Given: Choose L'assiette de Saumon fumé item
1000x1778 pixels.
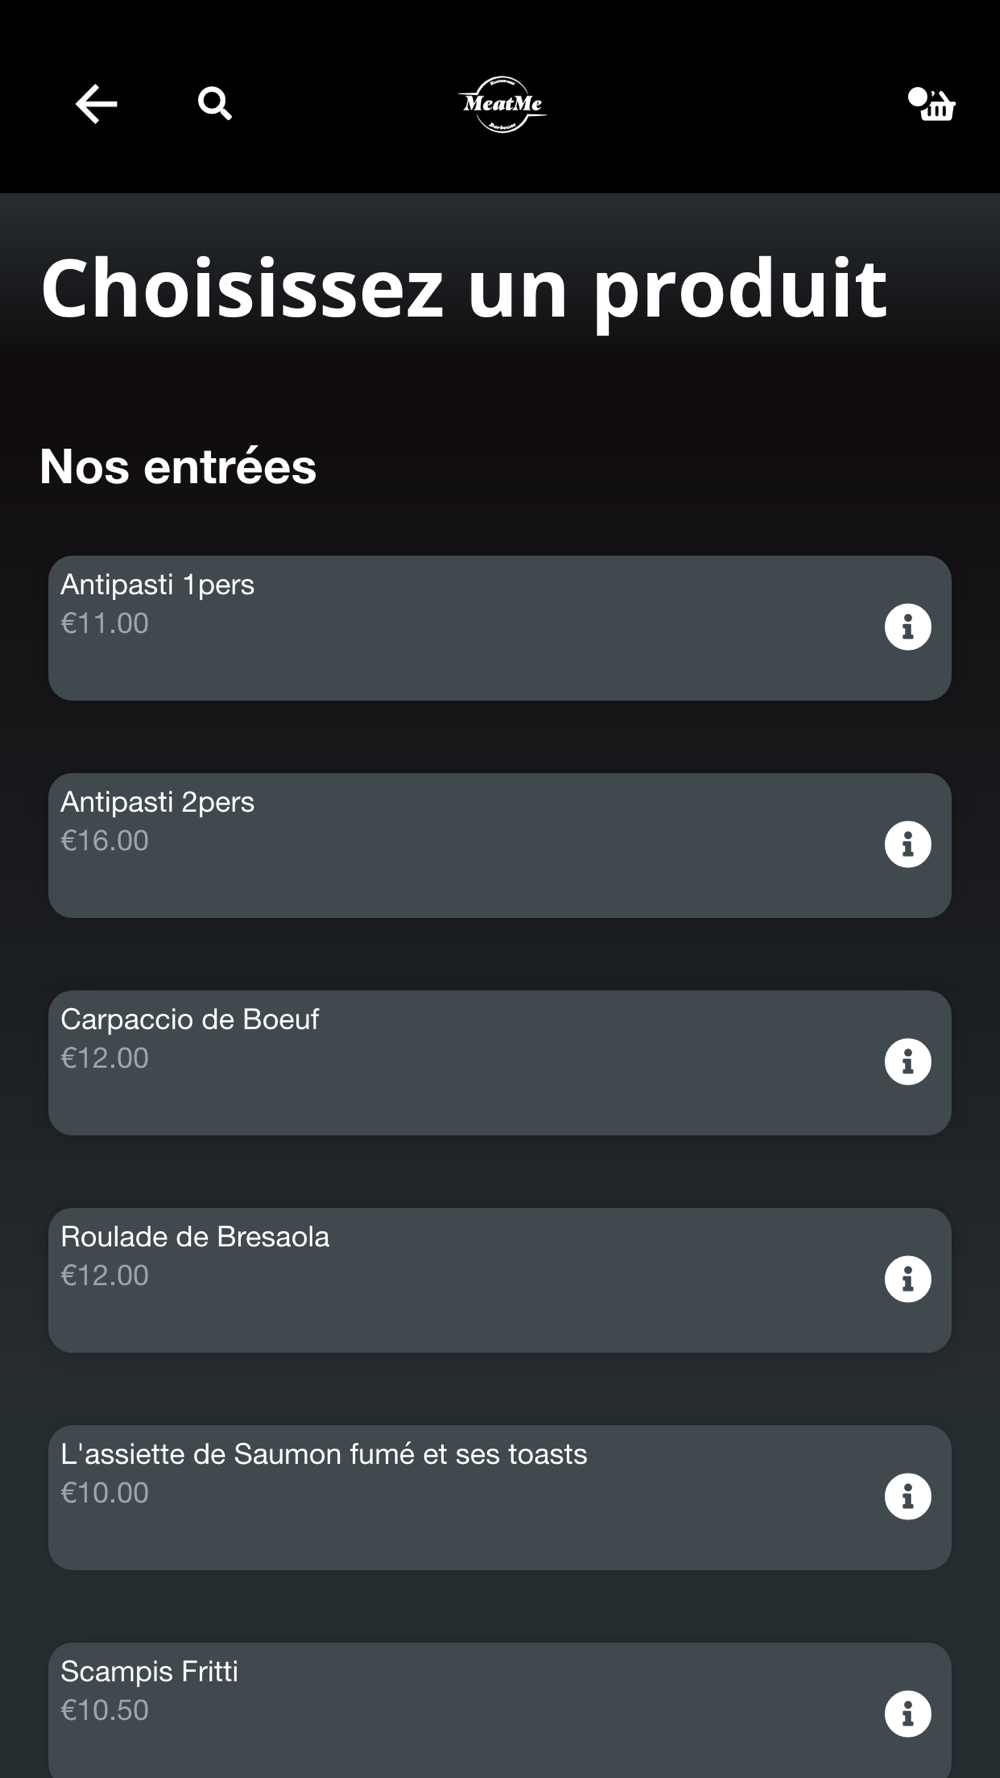Looking at the screenshot, I should [450, 1497].
